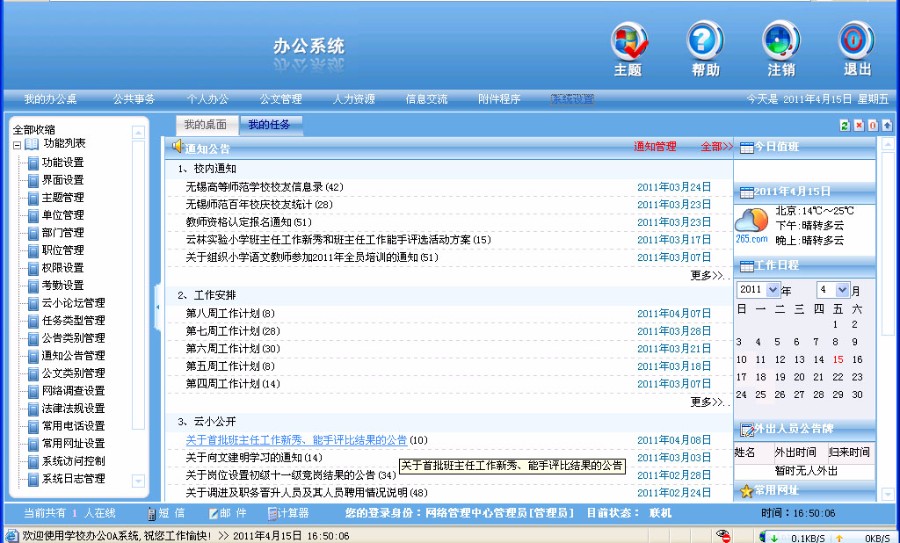Open 关于向文建明学习的通知
Screen dimensions: 900x543
(254, 457)
